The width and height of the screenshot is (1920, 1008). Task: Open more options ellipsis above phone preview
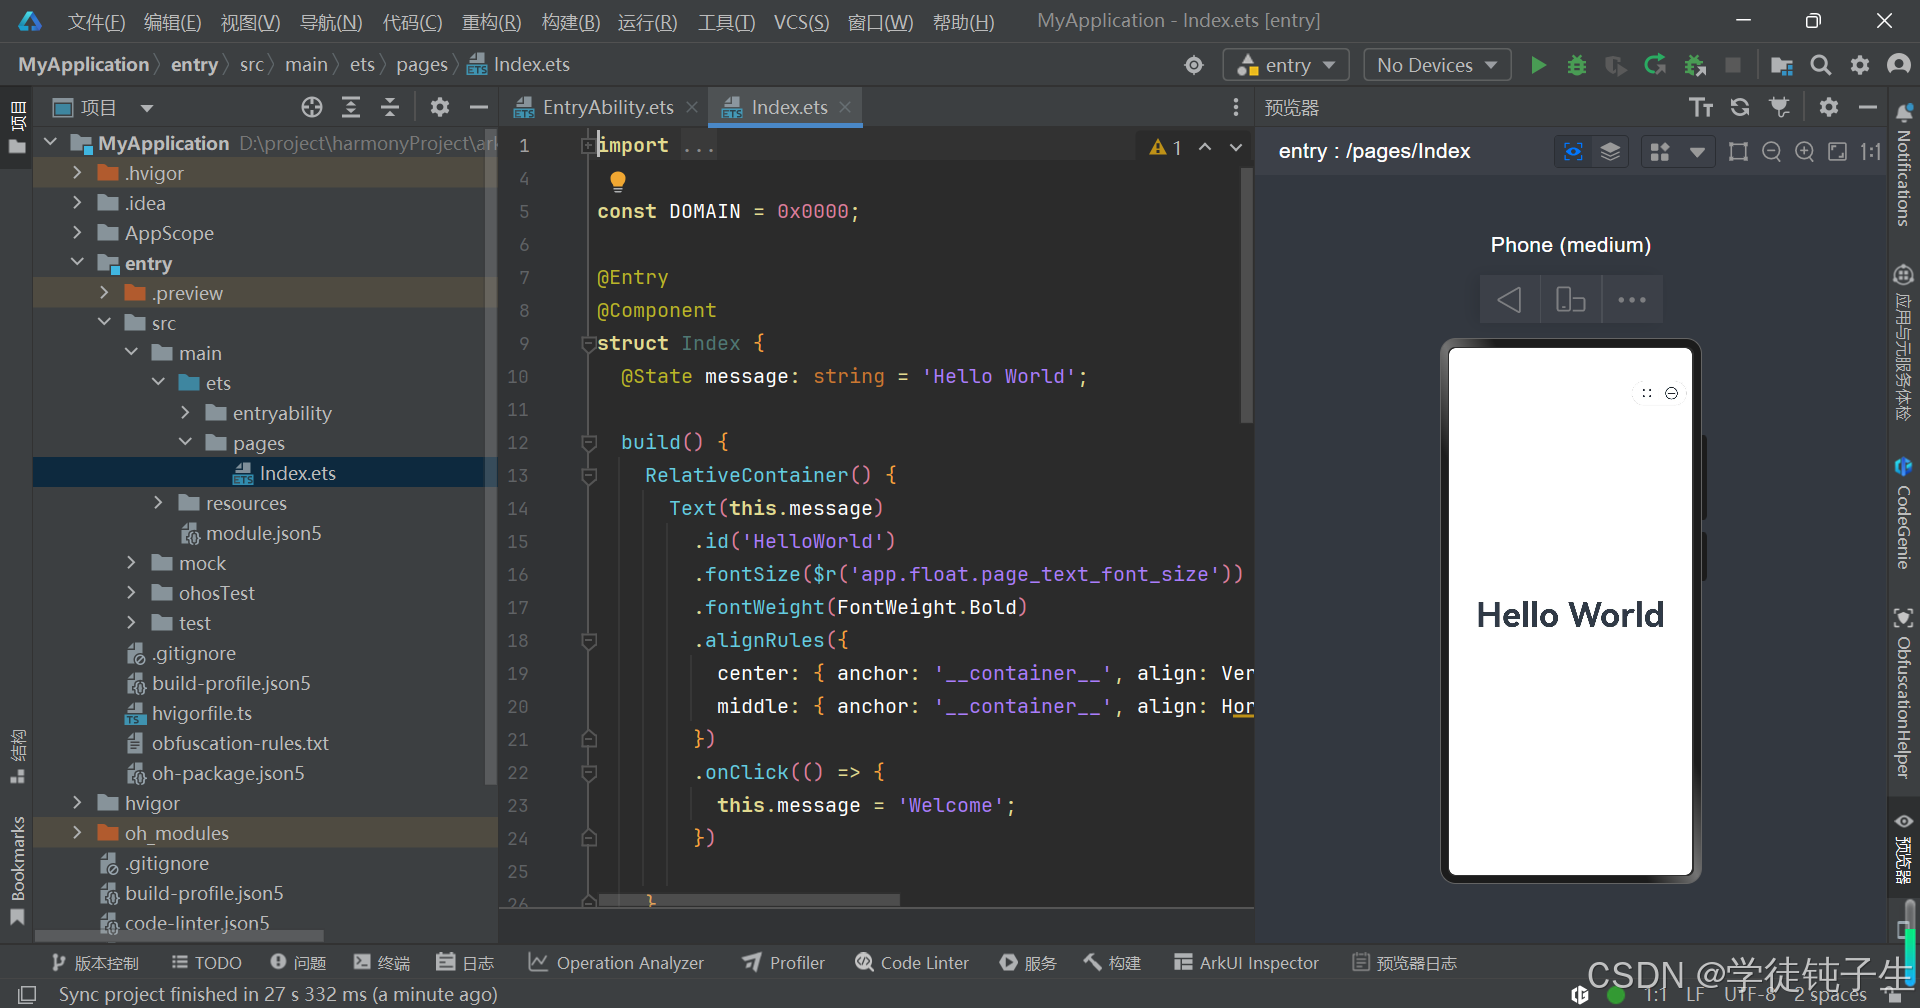pos(1632,300)
